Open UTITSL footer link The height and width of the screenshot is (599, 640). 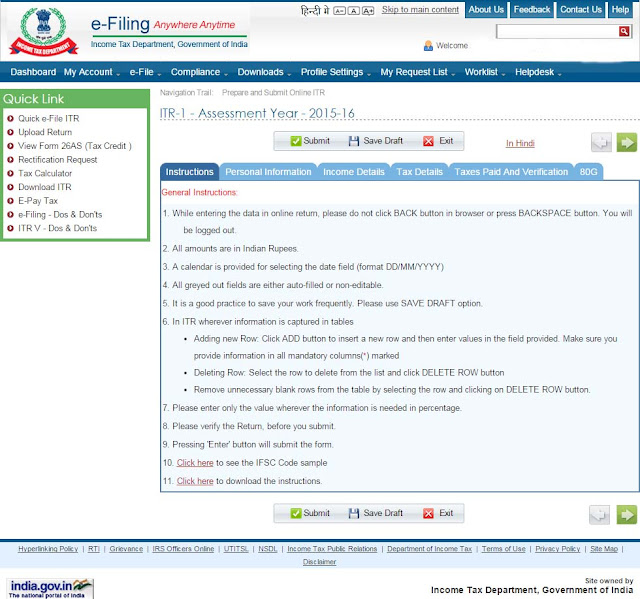pyautogui.click(x=236, y=549)
